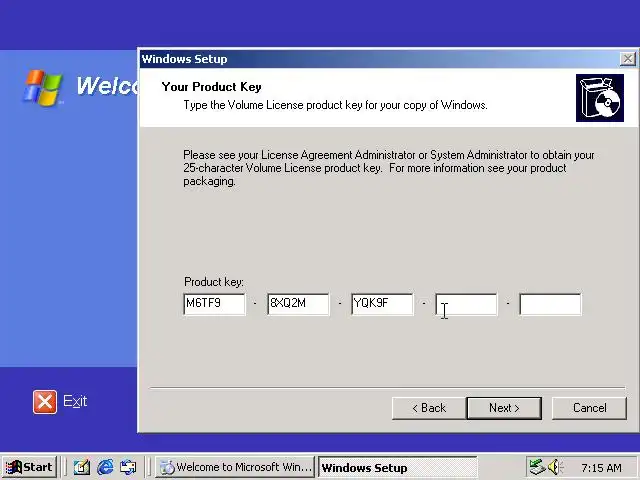The image size is (640, 480).
Task: Click the Next button in Windows Setup
Action: coord(504,408)
